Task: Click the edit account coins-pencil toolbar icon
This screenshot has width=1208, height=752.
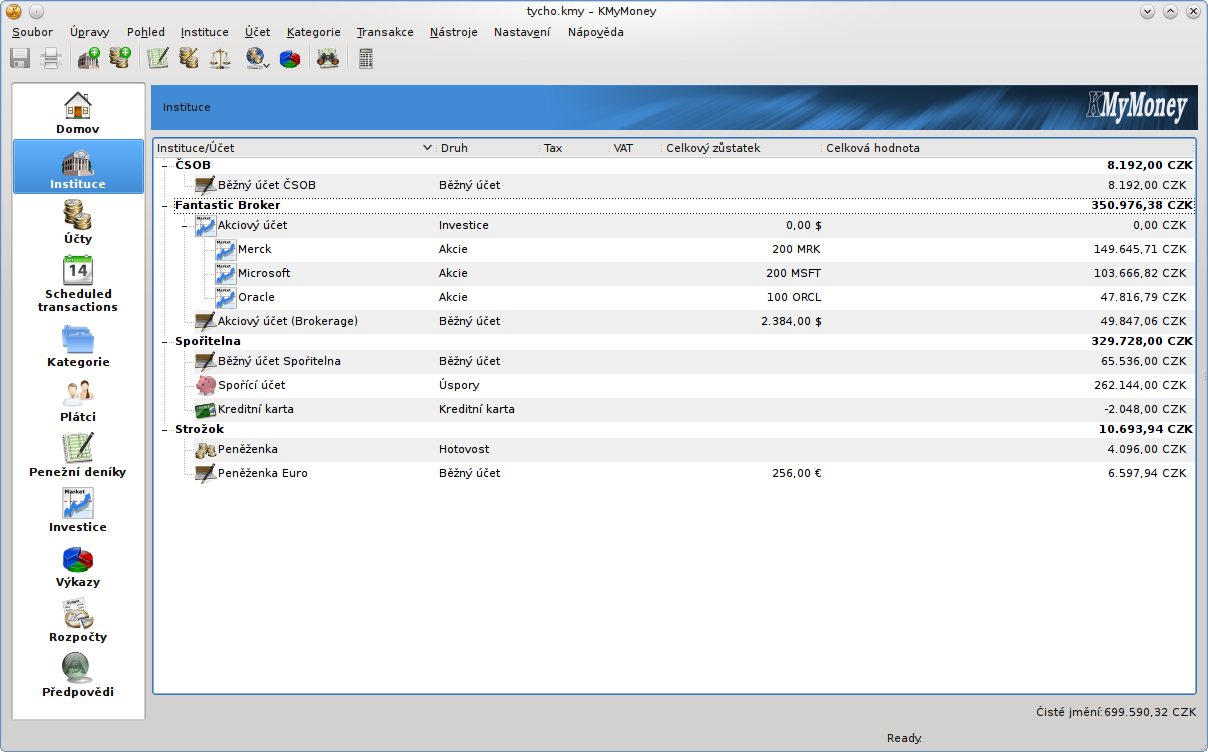Action: tap(189, 58)
